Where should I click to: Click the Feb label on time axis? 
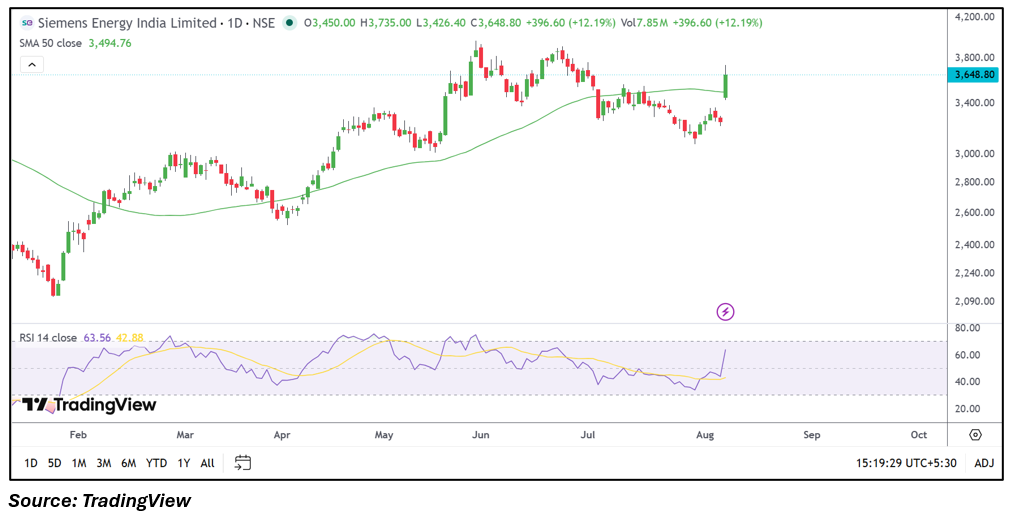78,435
